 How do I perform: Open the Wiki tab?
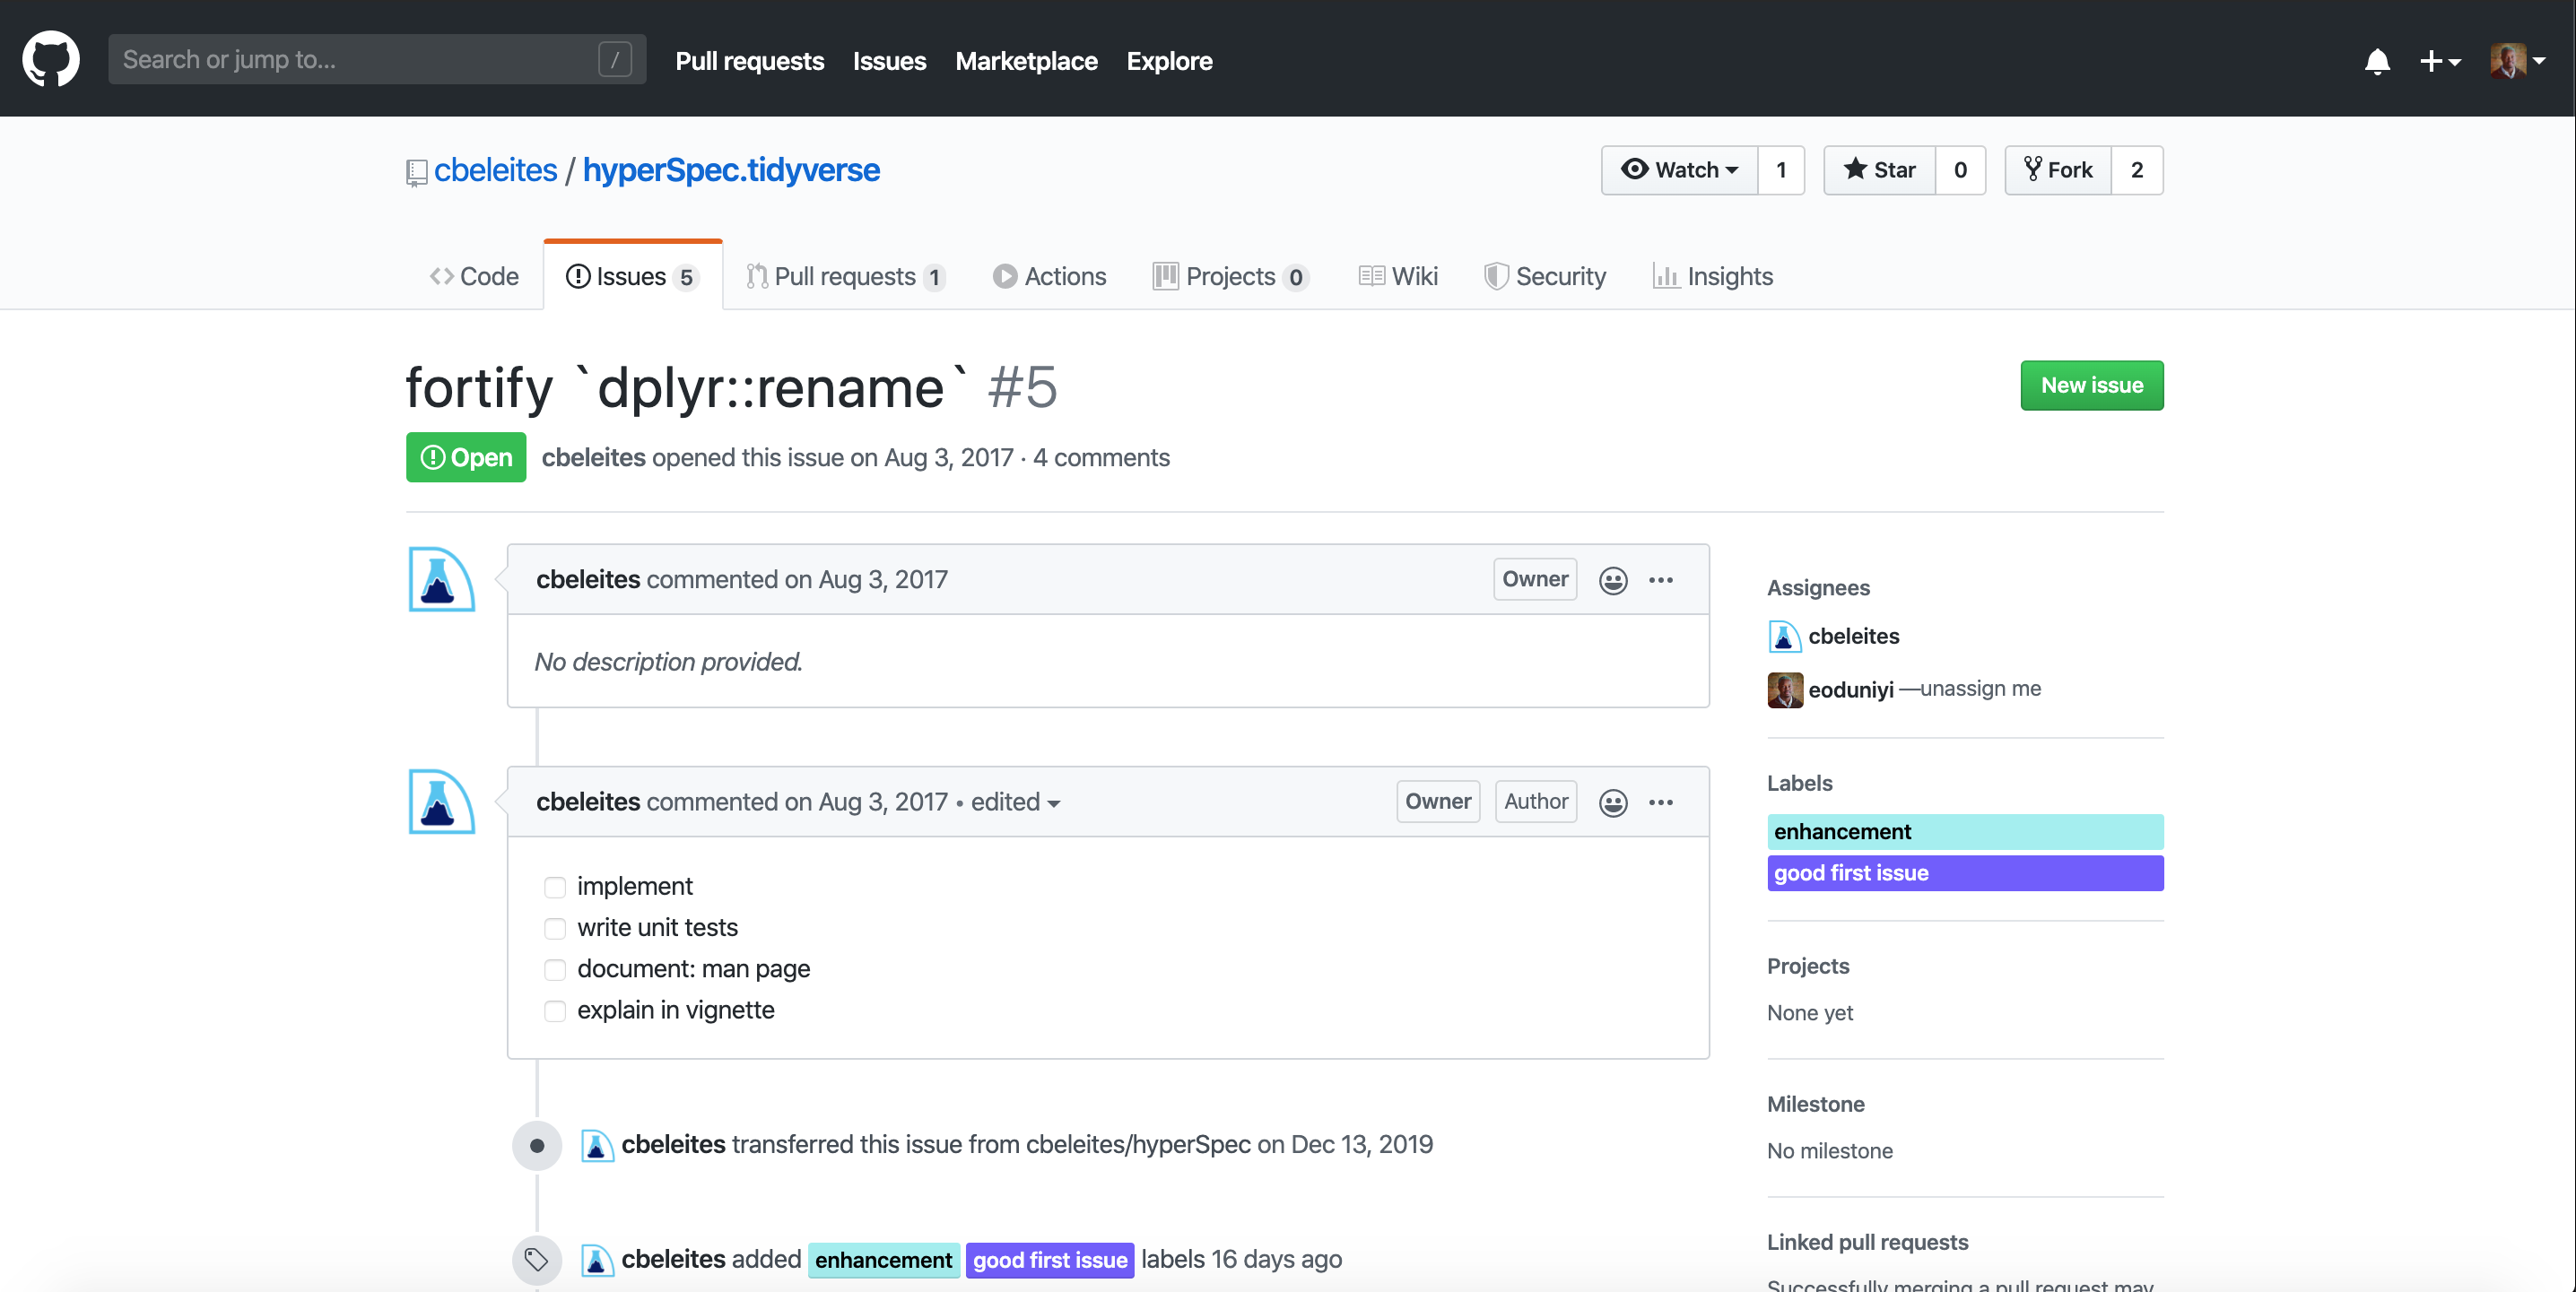(1397, 276)
